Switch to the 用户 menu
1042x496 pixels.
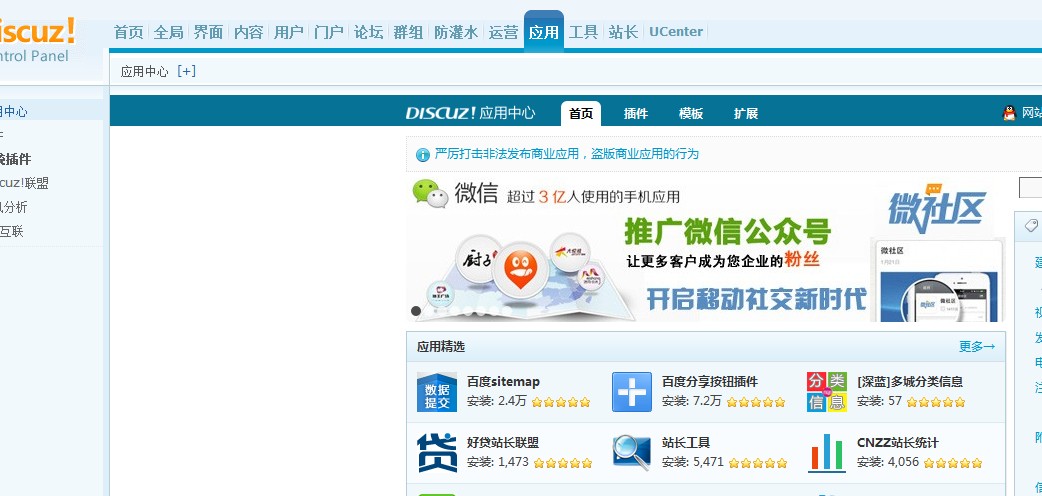click(288, 32)
